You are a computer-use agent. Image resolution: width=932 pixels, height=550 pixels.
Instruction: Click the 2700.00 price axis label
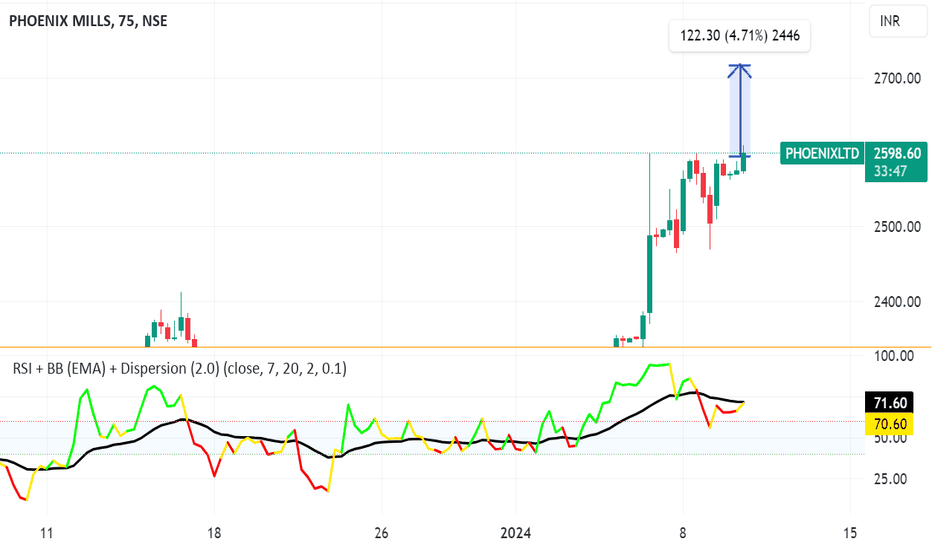click(x=897, y=78)
